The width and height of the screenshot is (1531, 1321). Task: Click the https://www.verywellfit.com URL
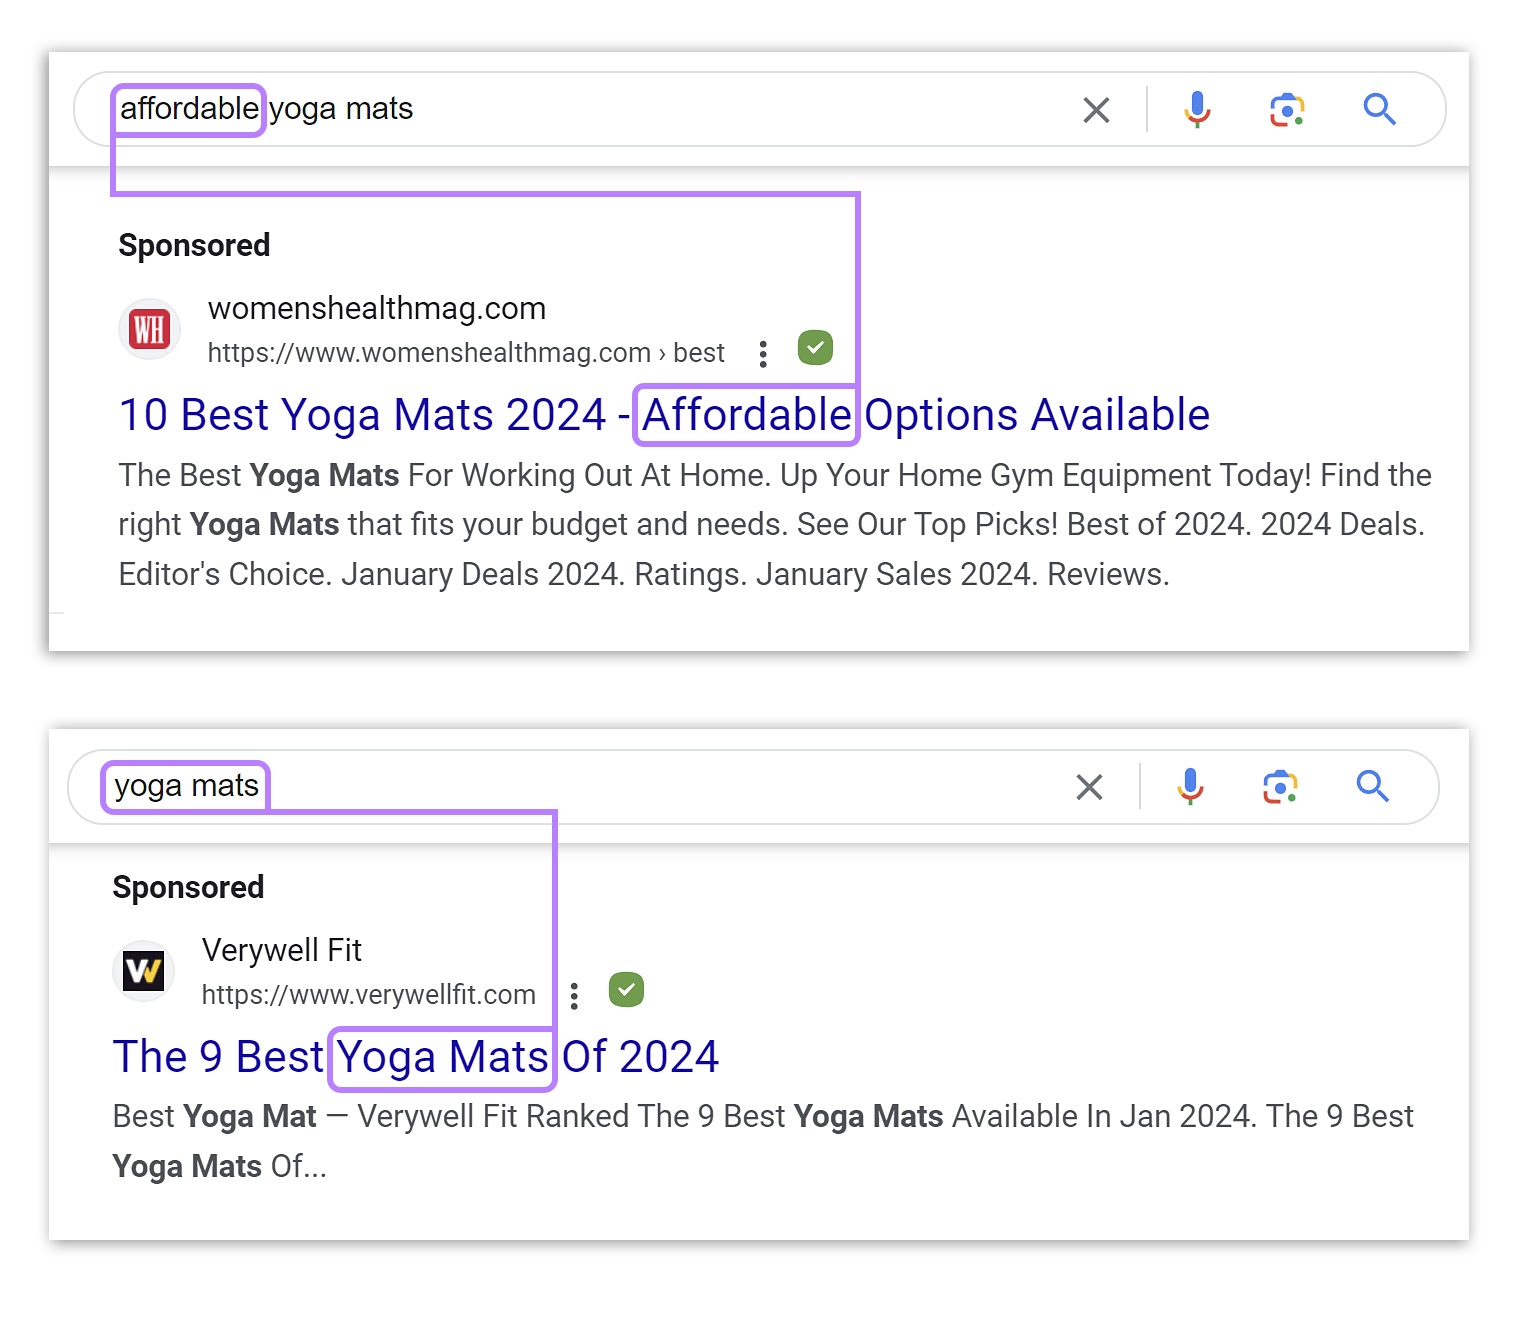click(x=368, y=993)
